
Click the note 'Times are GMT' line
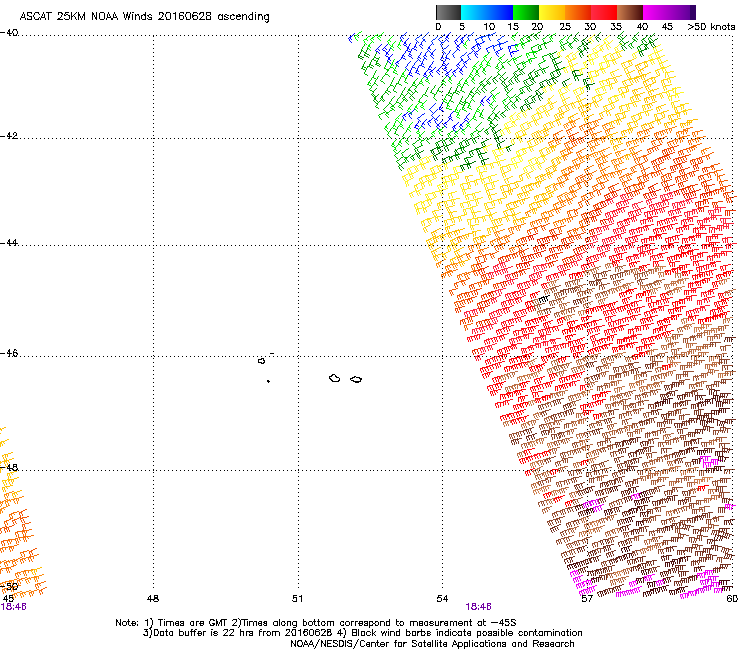[x=316, y=623]
